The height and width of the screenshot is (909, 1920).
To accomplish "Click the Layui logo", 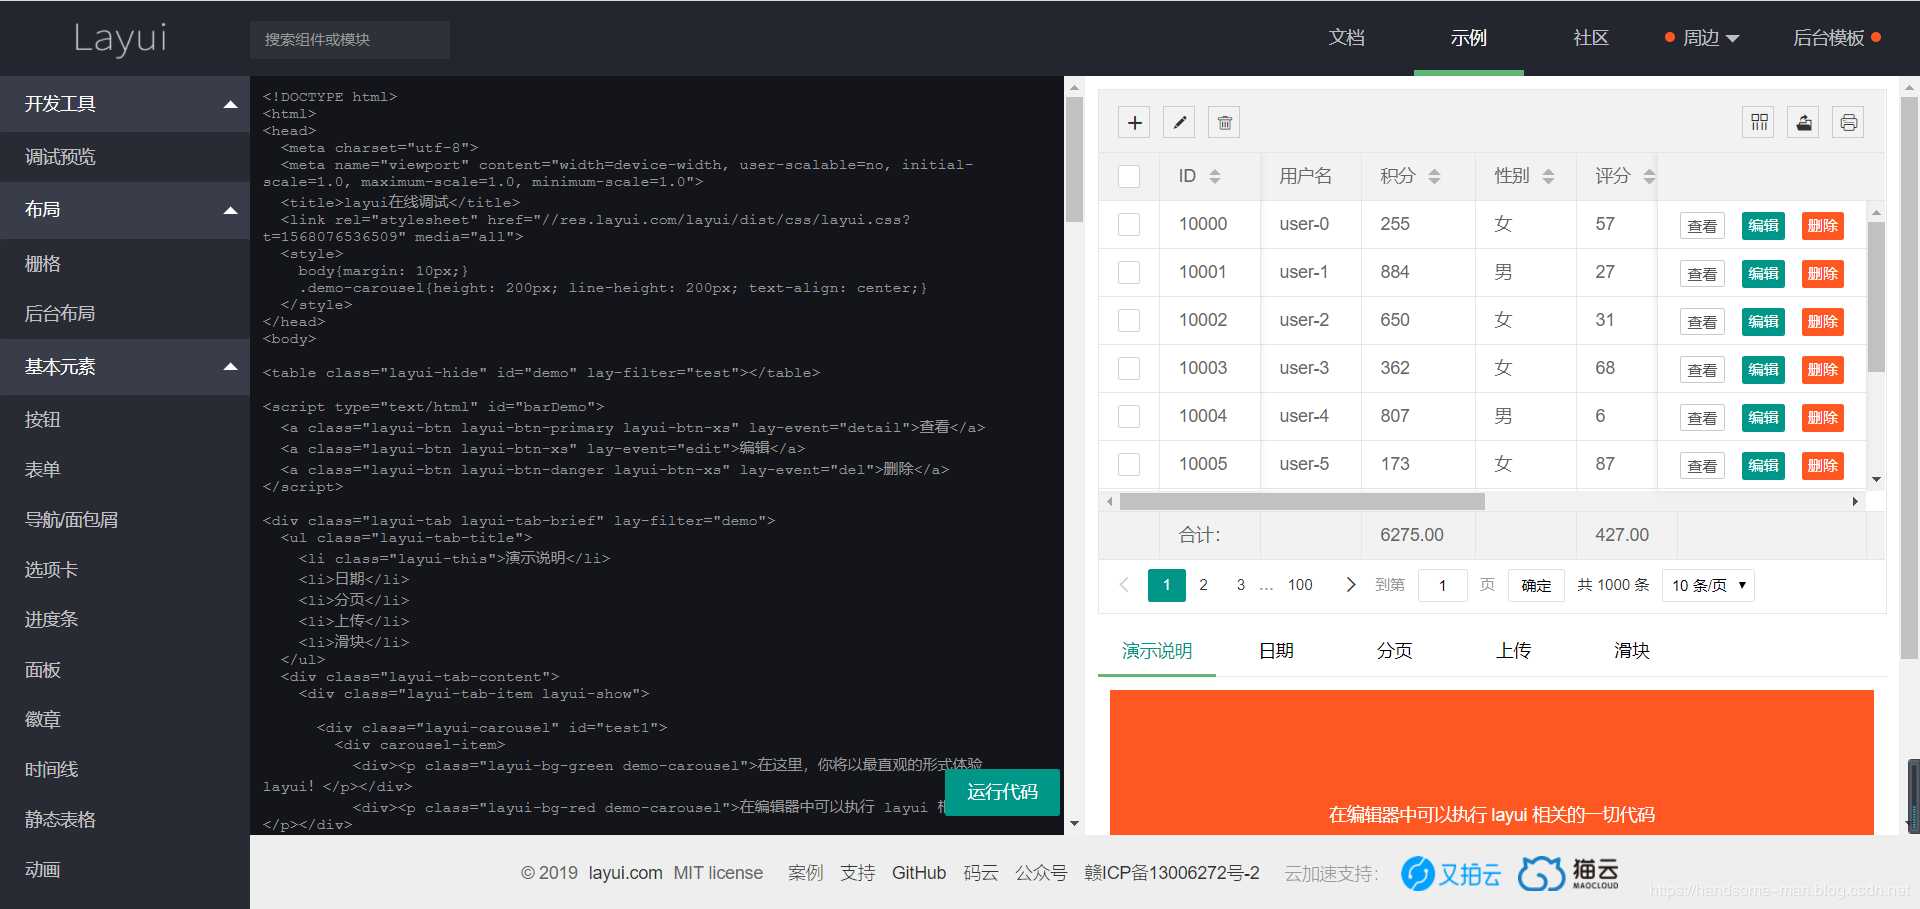I will point(120,38).
